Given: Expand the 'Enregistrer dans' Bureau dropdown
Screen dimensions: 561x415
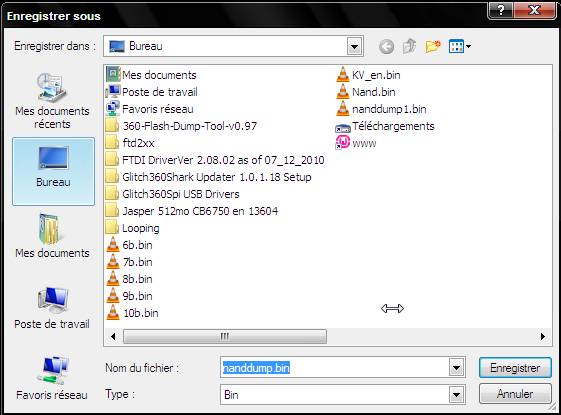Looking at the screenshot, I should (x=354, y=47).
